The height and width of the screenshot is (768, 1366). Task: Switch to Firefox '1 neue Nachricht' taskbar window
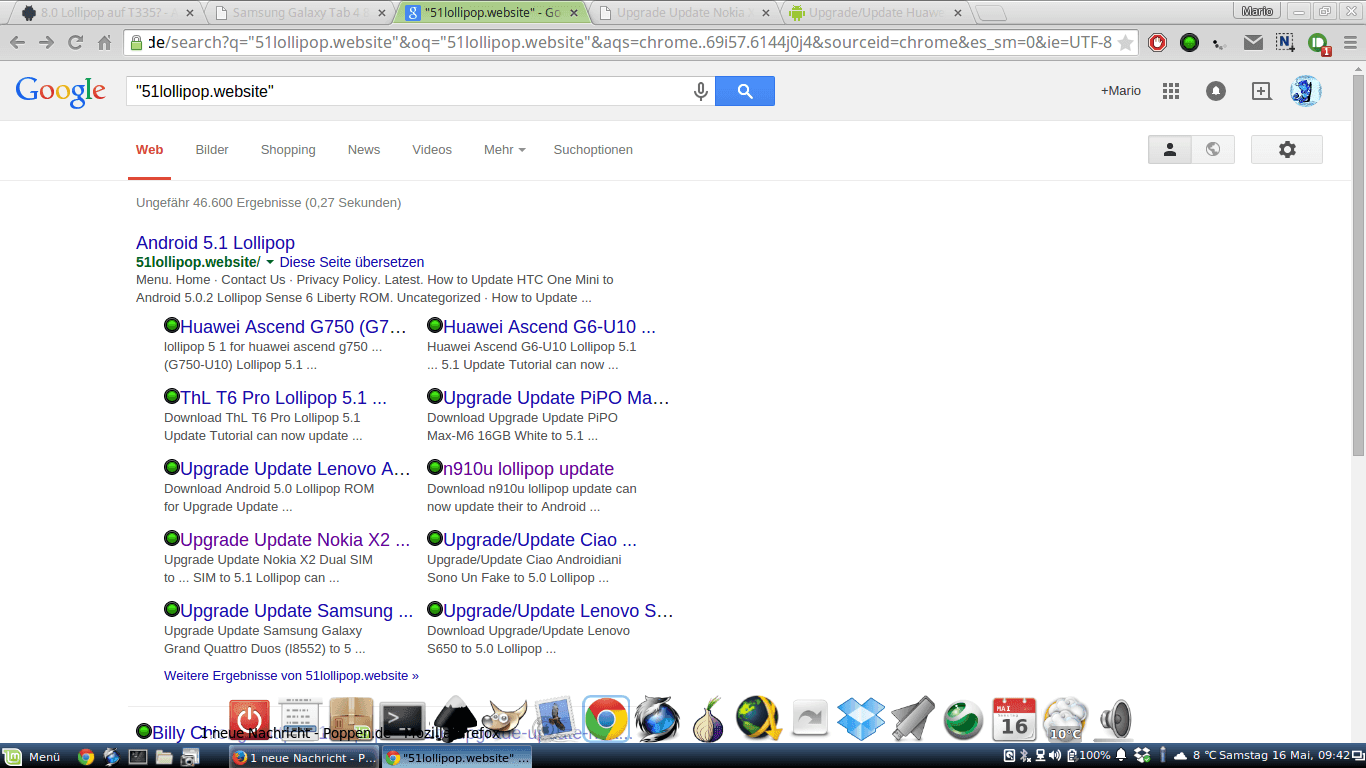click(303, 757)
